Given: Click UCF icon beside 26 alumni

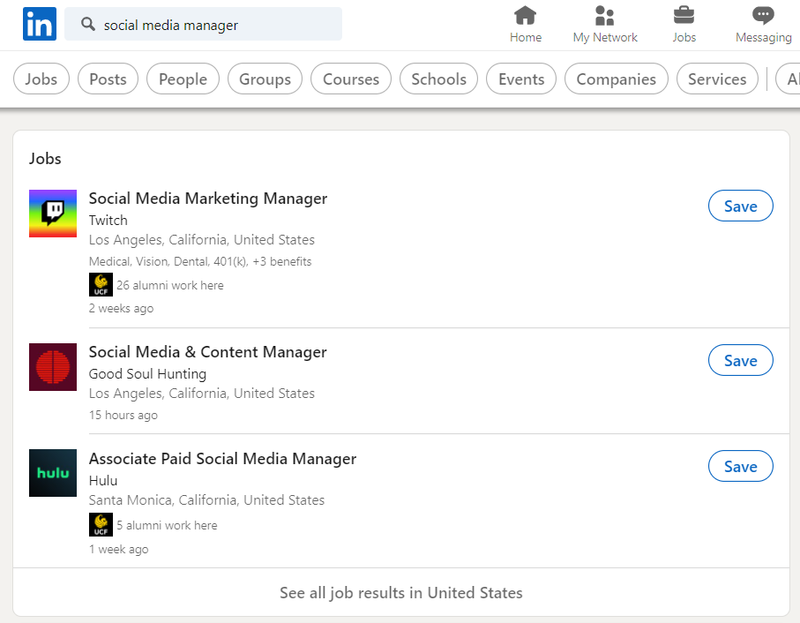Looking at the screenshot, I should coord(101,285).
